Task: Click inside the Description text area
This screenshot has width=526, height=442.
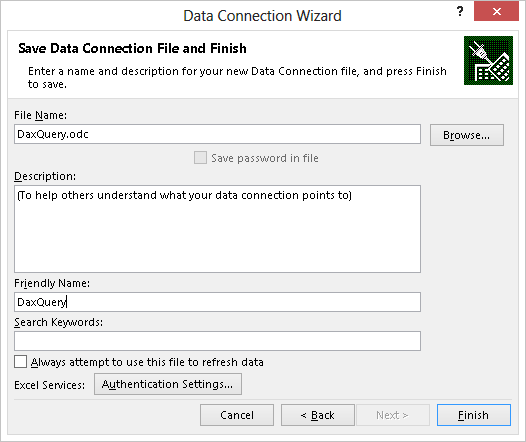Action: tap(217, 229)
